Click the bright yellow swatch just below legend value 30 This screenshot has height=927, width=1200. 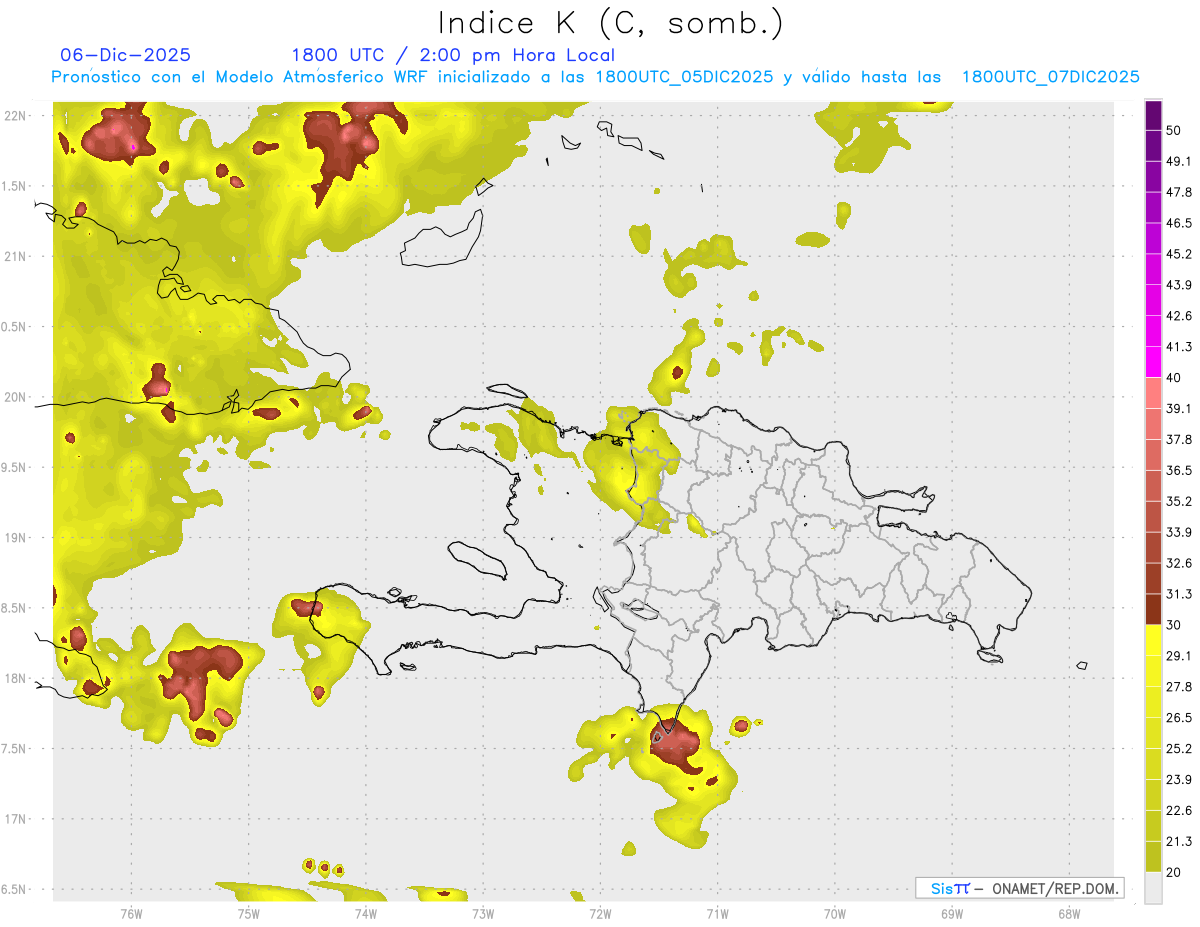point(1153,640)
